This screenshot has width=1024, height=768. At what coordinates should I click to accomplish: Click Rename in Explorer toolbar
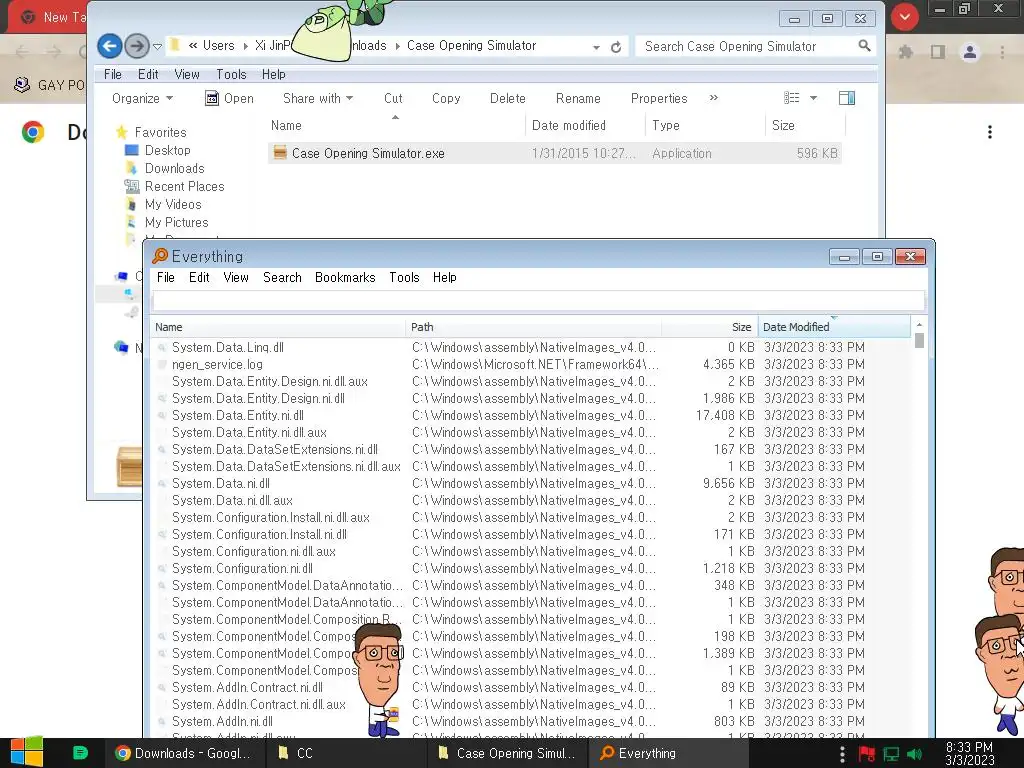coord(578,98)
